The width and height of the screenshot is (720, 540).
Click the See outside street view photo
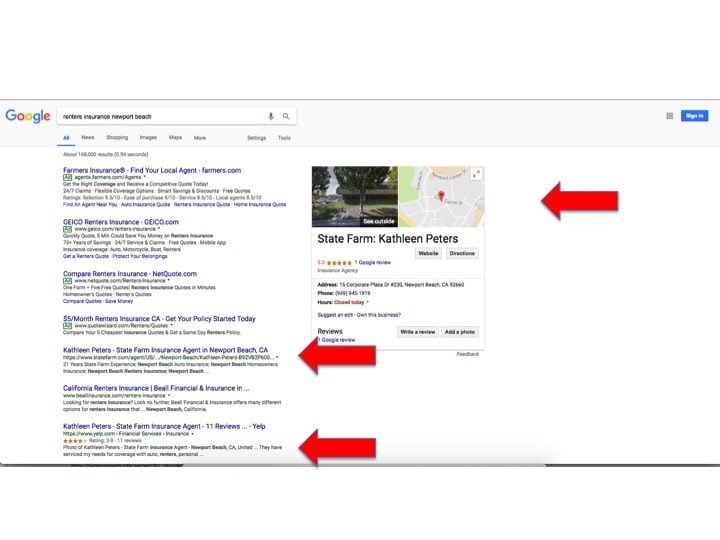355,197
